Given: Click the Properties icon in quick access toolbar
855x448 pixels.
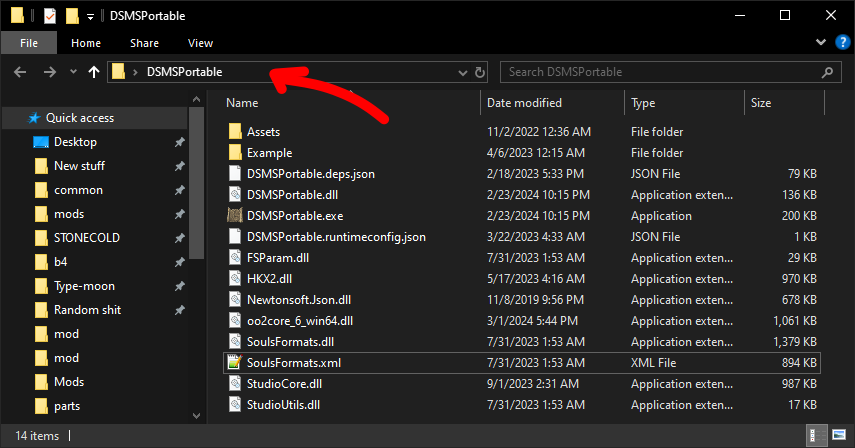Looking at the screenshot, I should pyautogui.click(x=48, y=16).
